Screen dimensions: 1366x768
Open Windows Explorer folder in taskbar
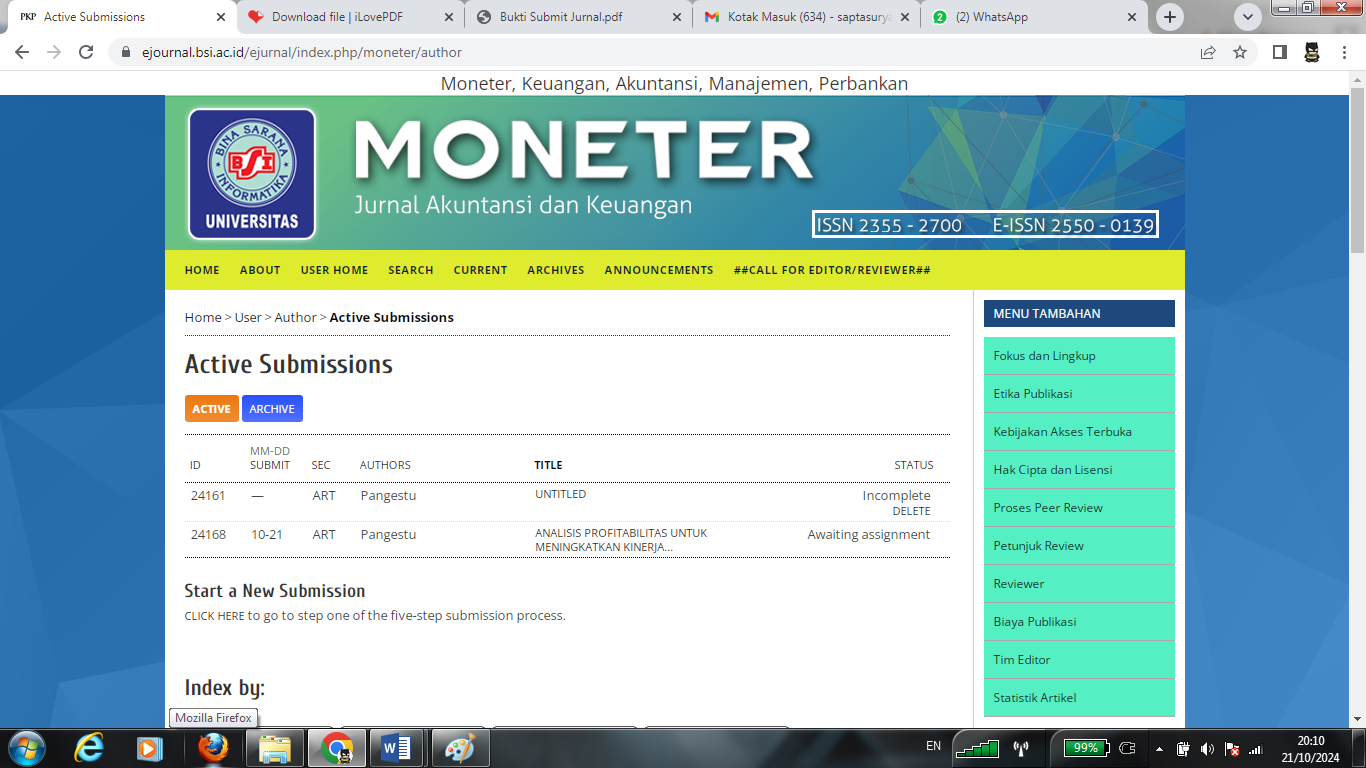tap(275, 748)
